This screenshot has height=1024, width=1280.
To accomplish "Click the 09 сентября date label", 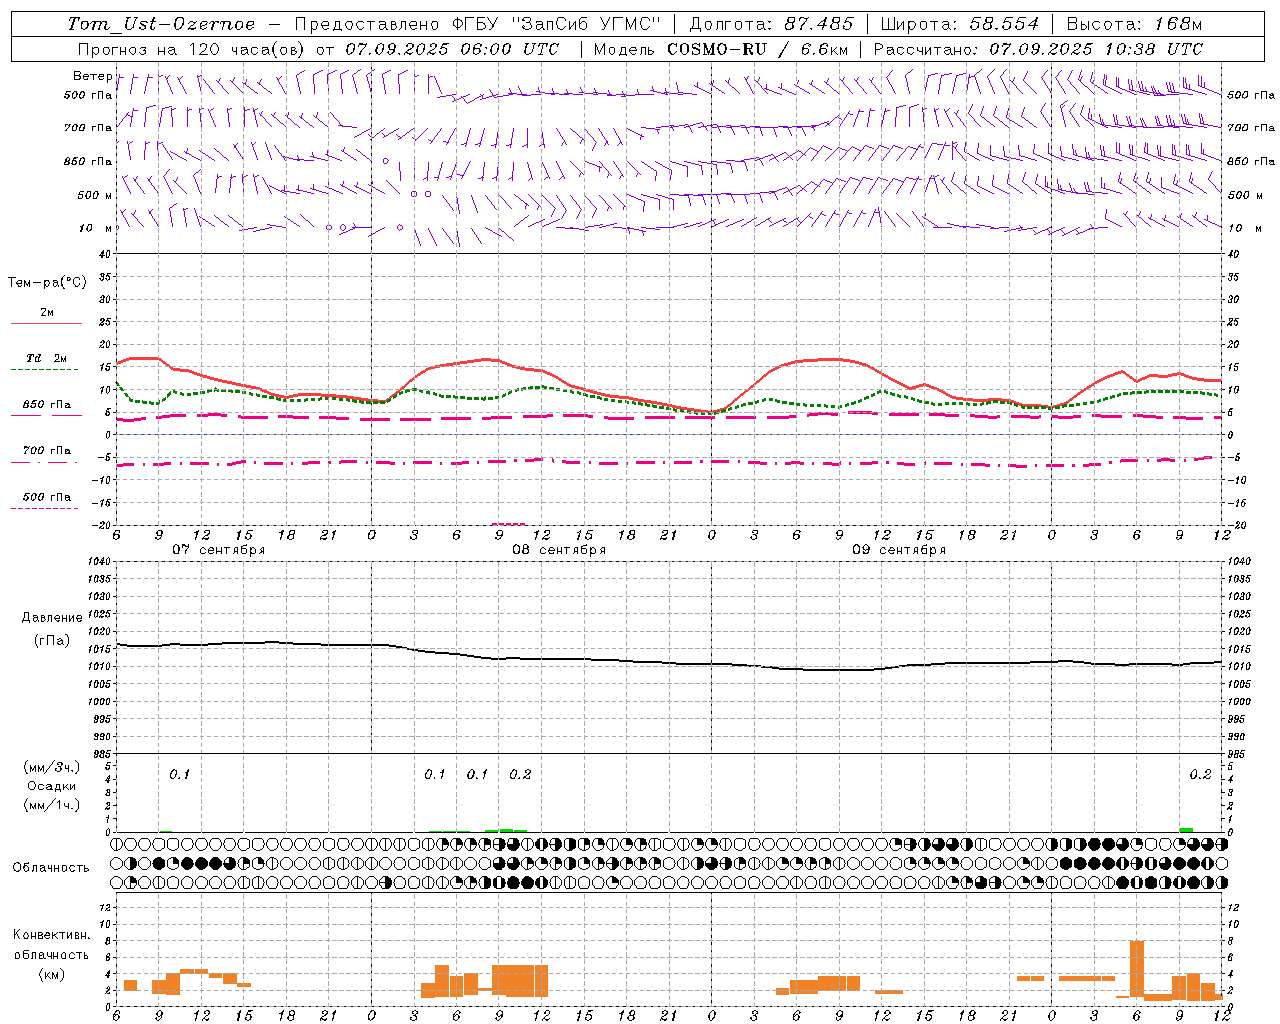I will click(x=899, y=550).
